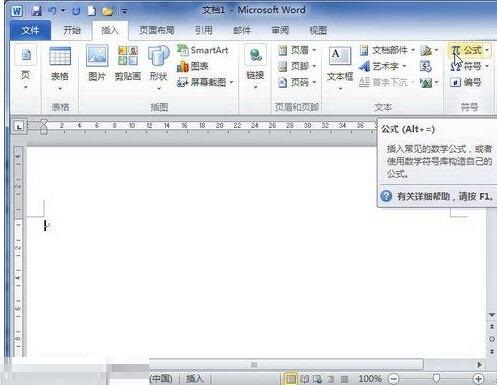Open 文档部件 (Quick Parts) menu
Viewport: 497px width, 385px height.
387,50
